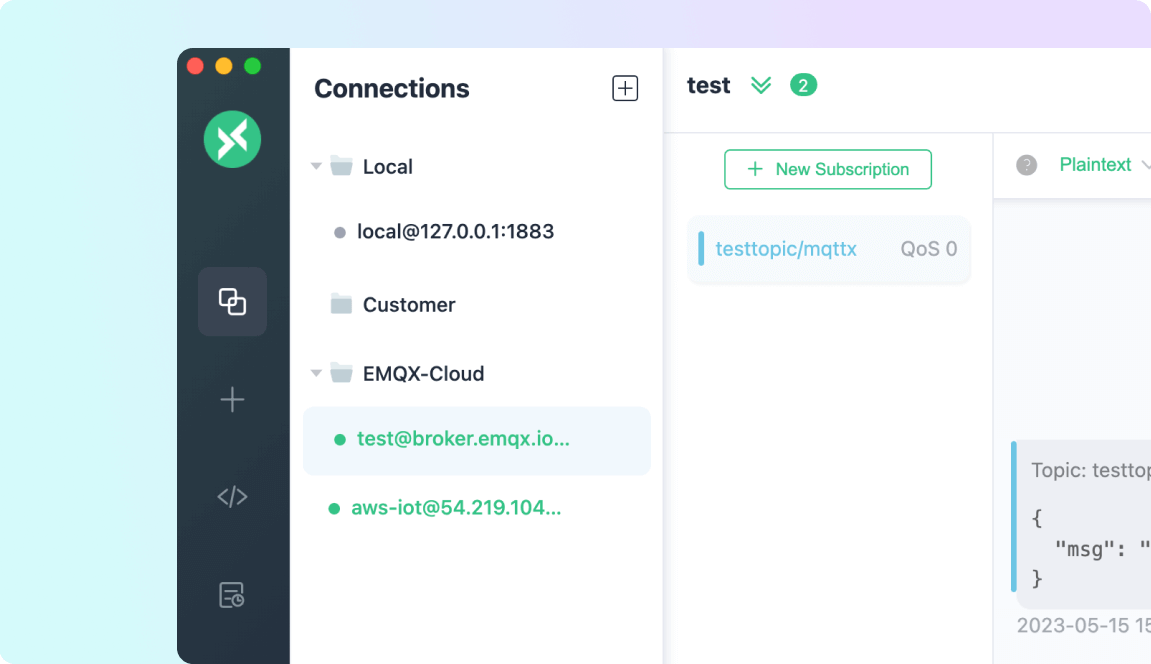Screen dimensions: 1151x664
Task: Click the Customer folder icon
Action: click(340, 304)
